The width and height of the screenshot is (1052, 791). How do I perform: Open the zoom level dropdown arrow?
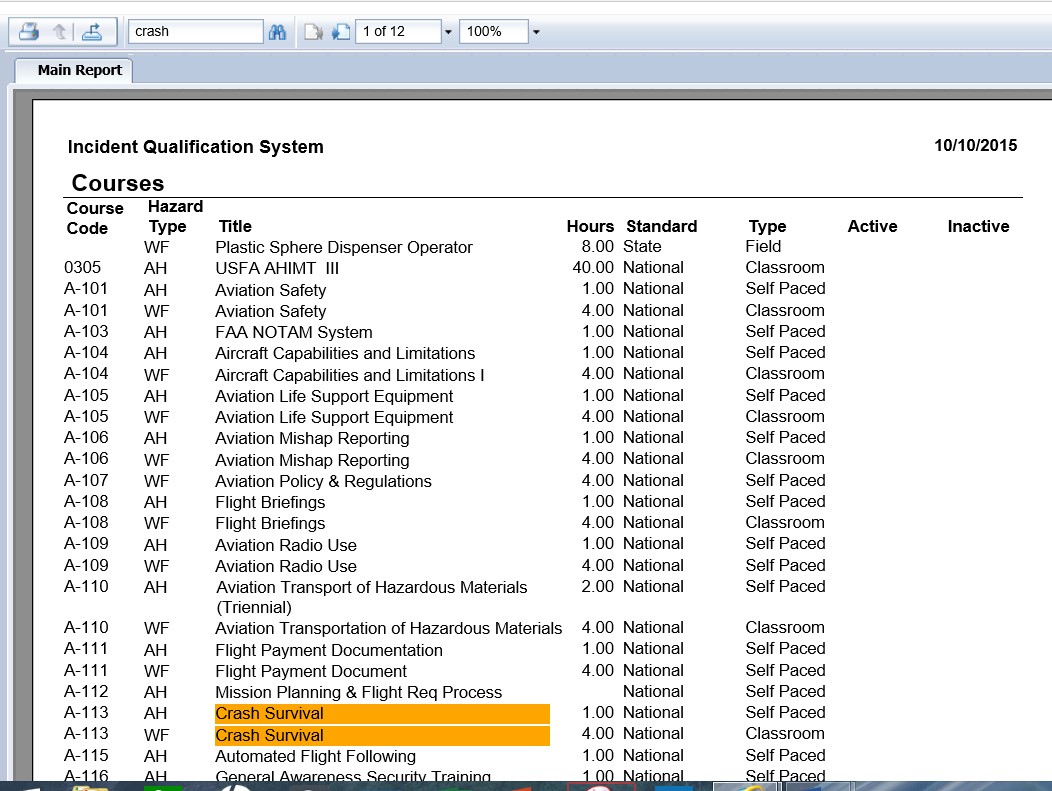coord(536,32)
